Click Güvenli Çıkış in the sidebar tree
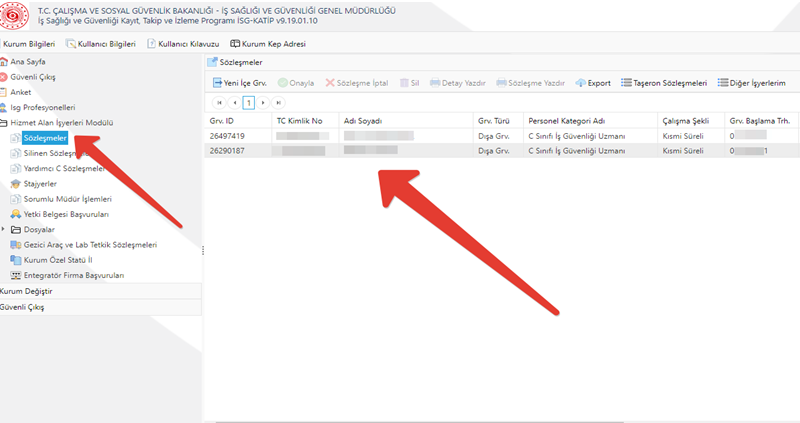The width and height of the screenshot is (800, 423). 34,76
